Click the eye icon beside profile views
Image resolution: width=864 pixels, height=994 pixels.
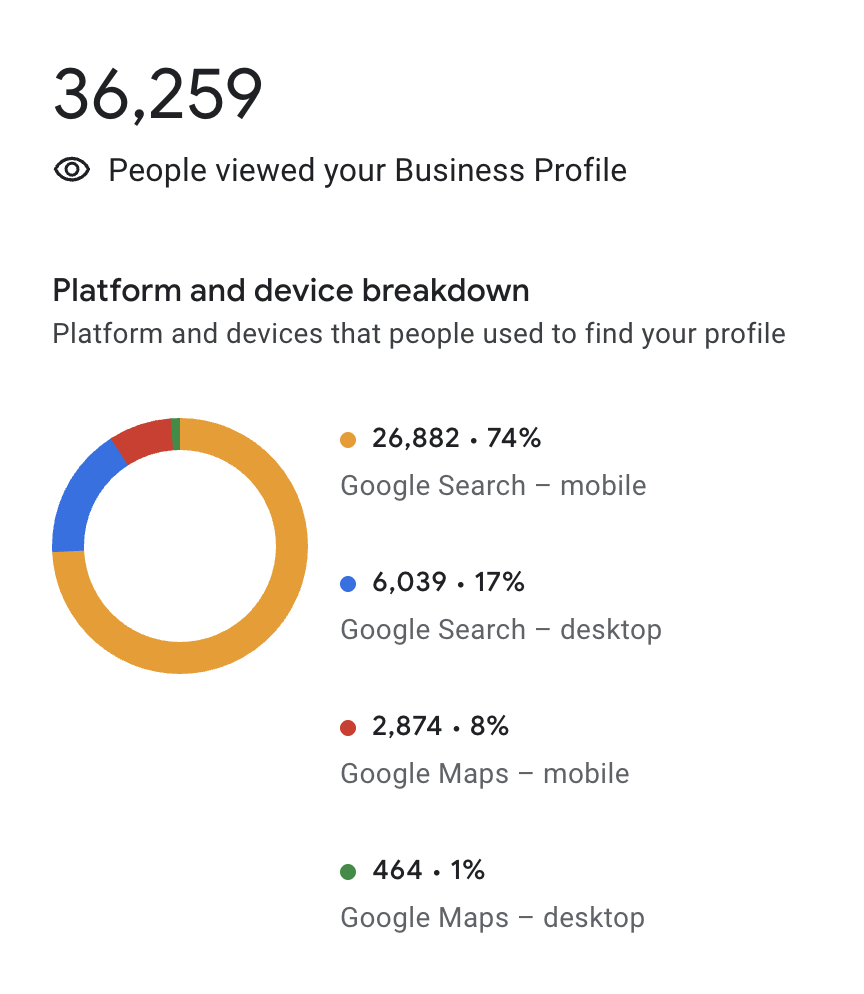click(x=72, y=170)
